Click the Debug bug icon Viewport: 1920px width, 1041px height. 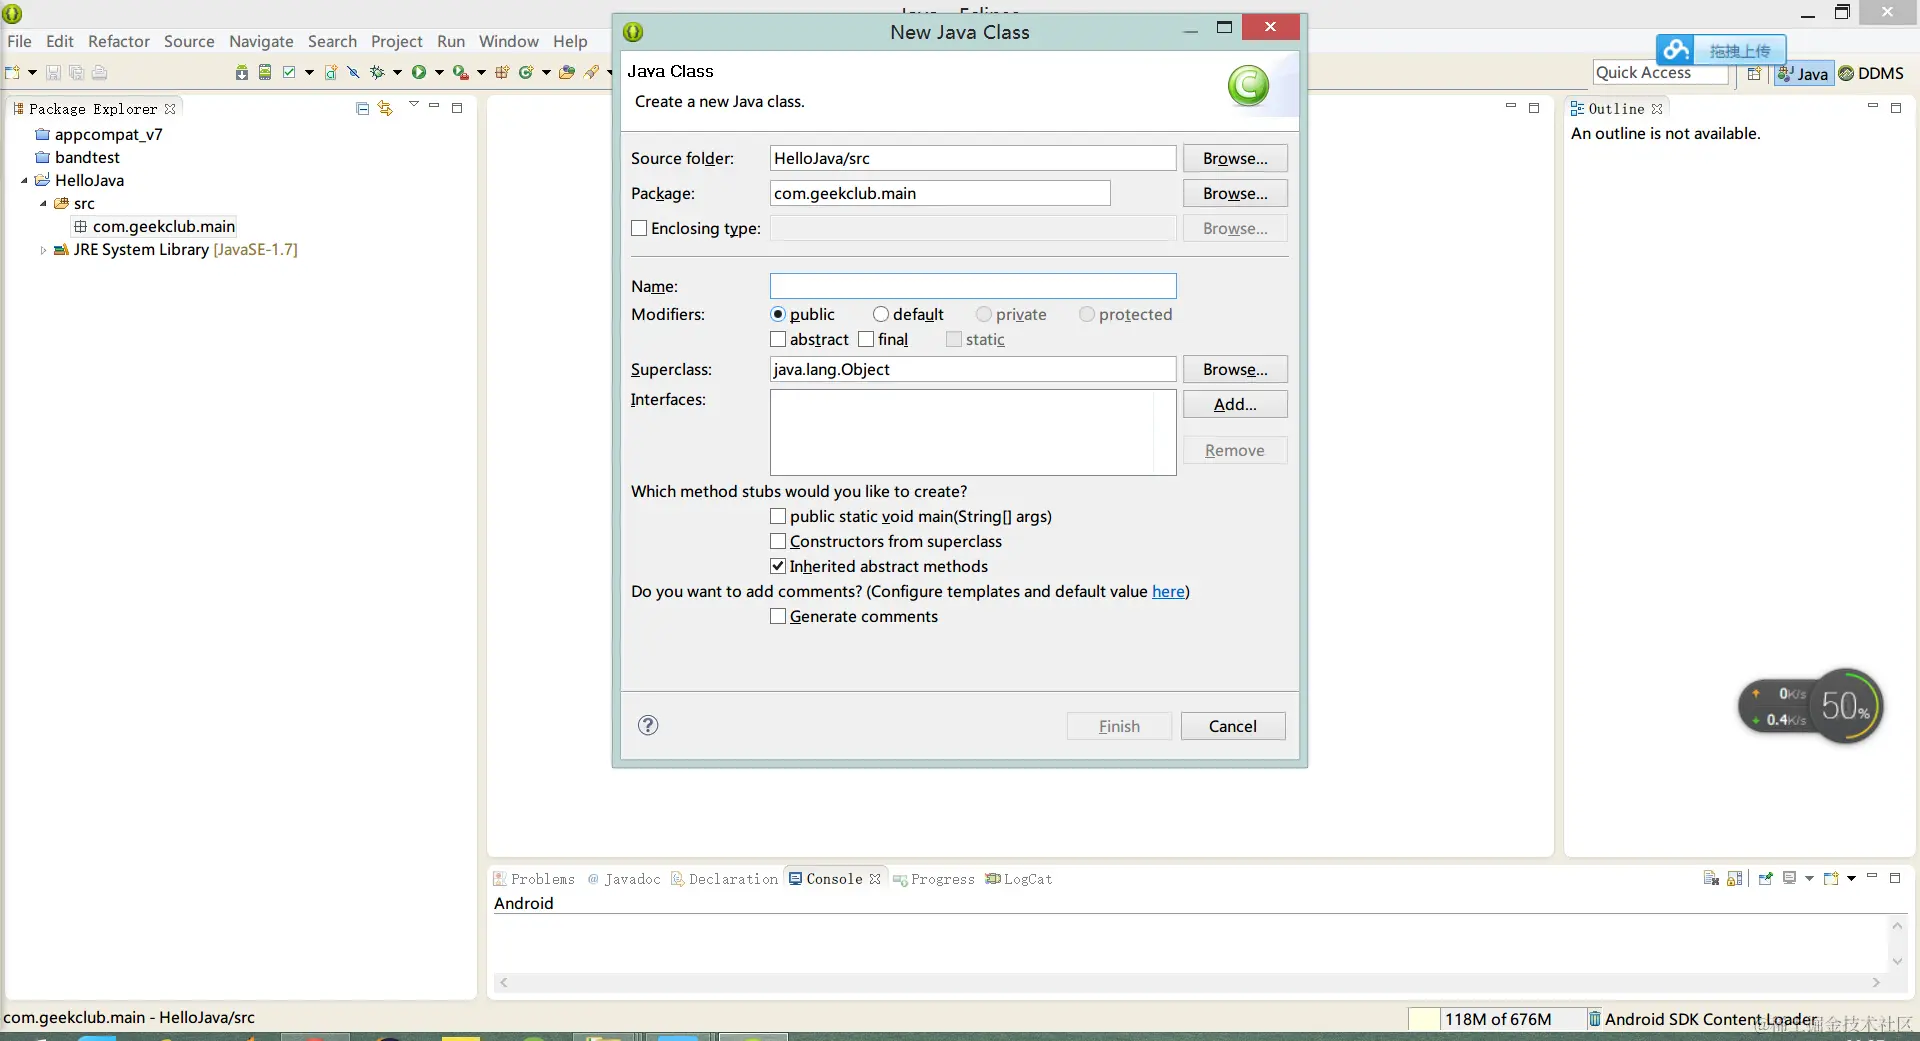click(x=377, y=72)
